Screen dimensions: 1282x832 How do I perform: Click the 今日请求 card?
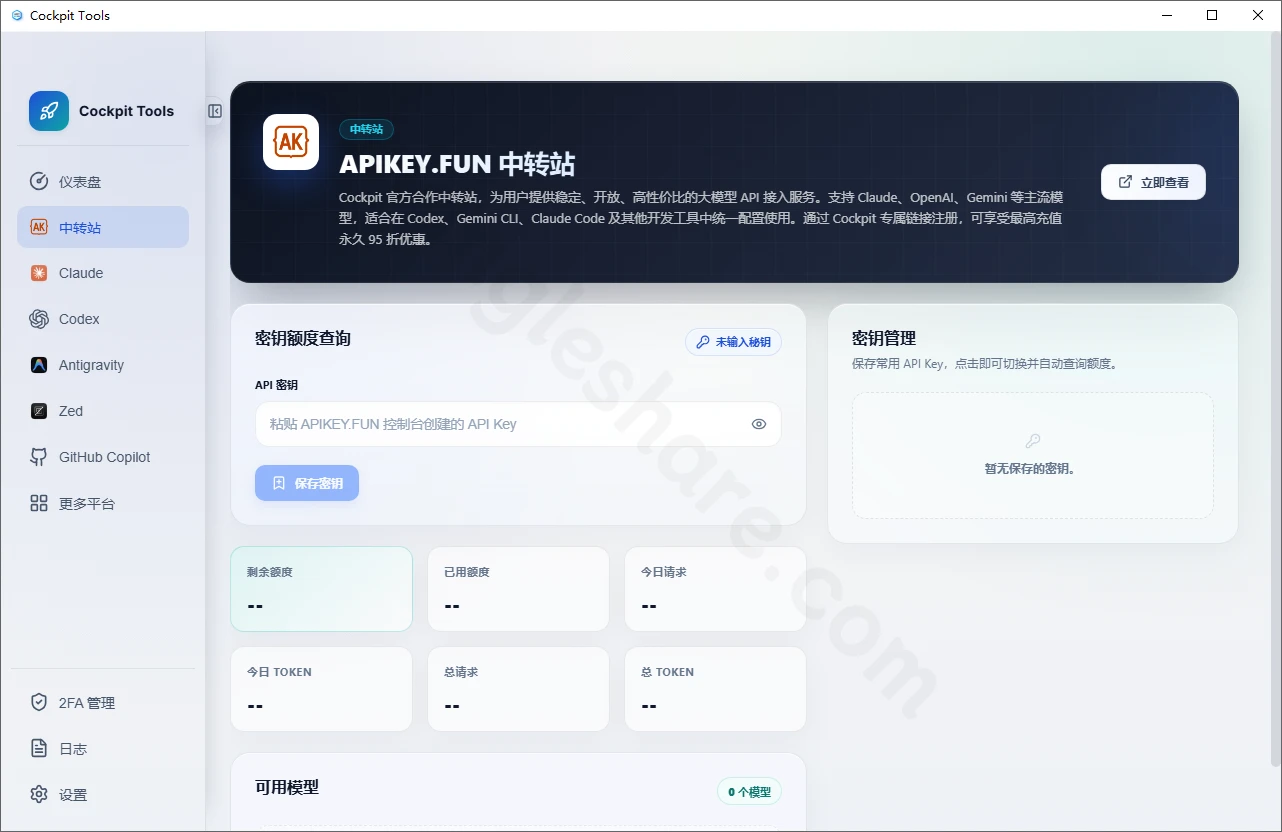coord(715,589)
